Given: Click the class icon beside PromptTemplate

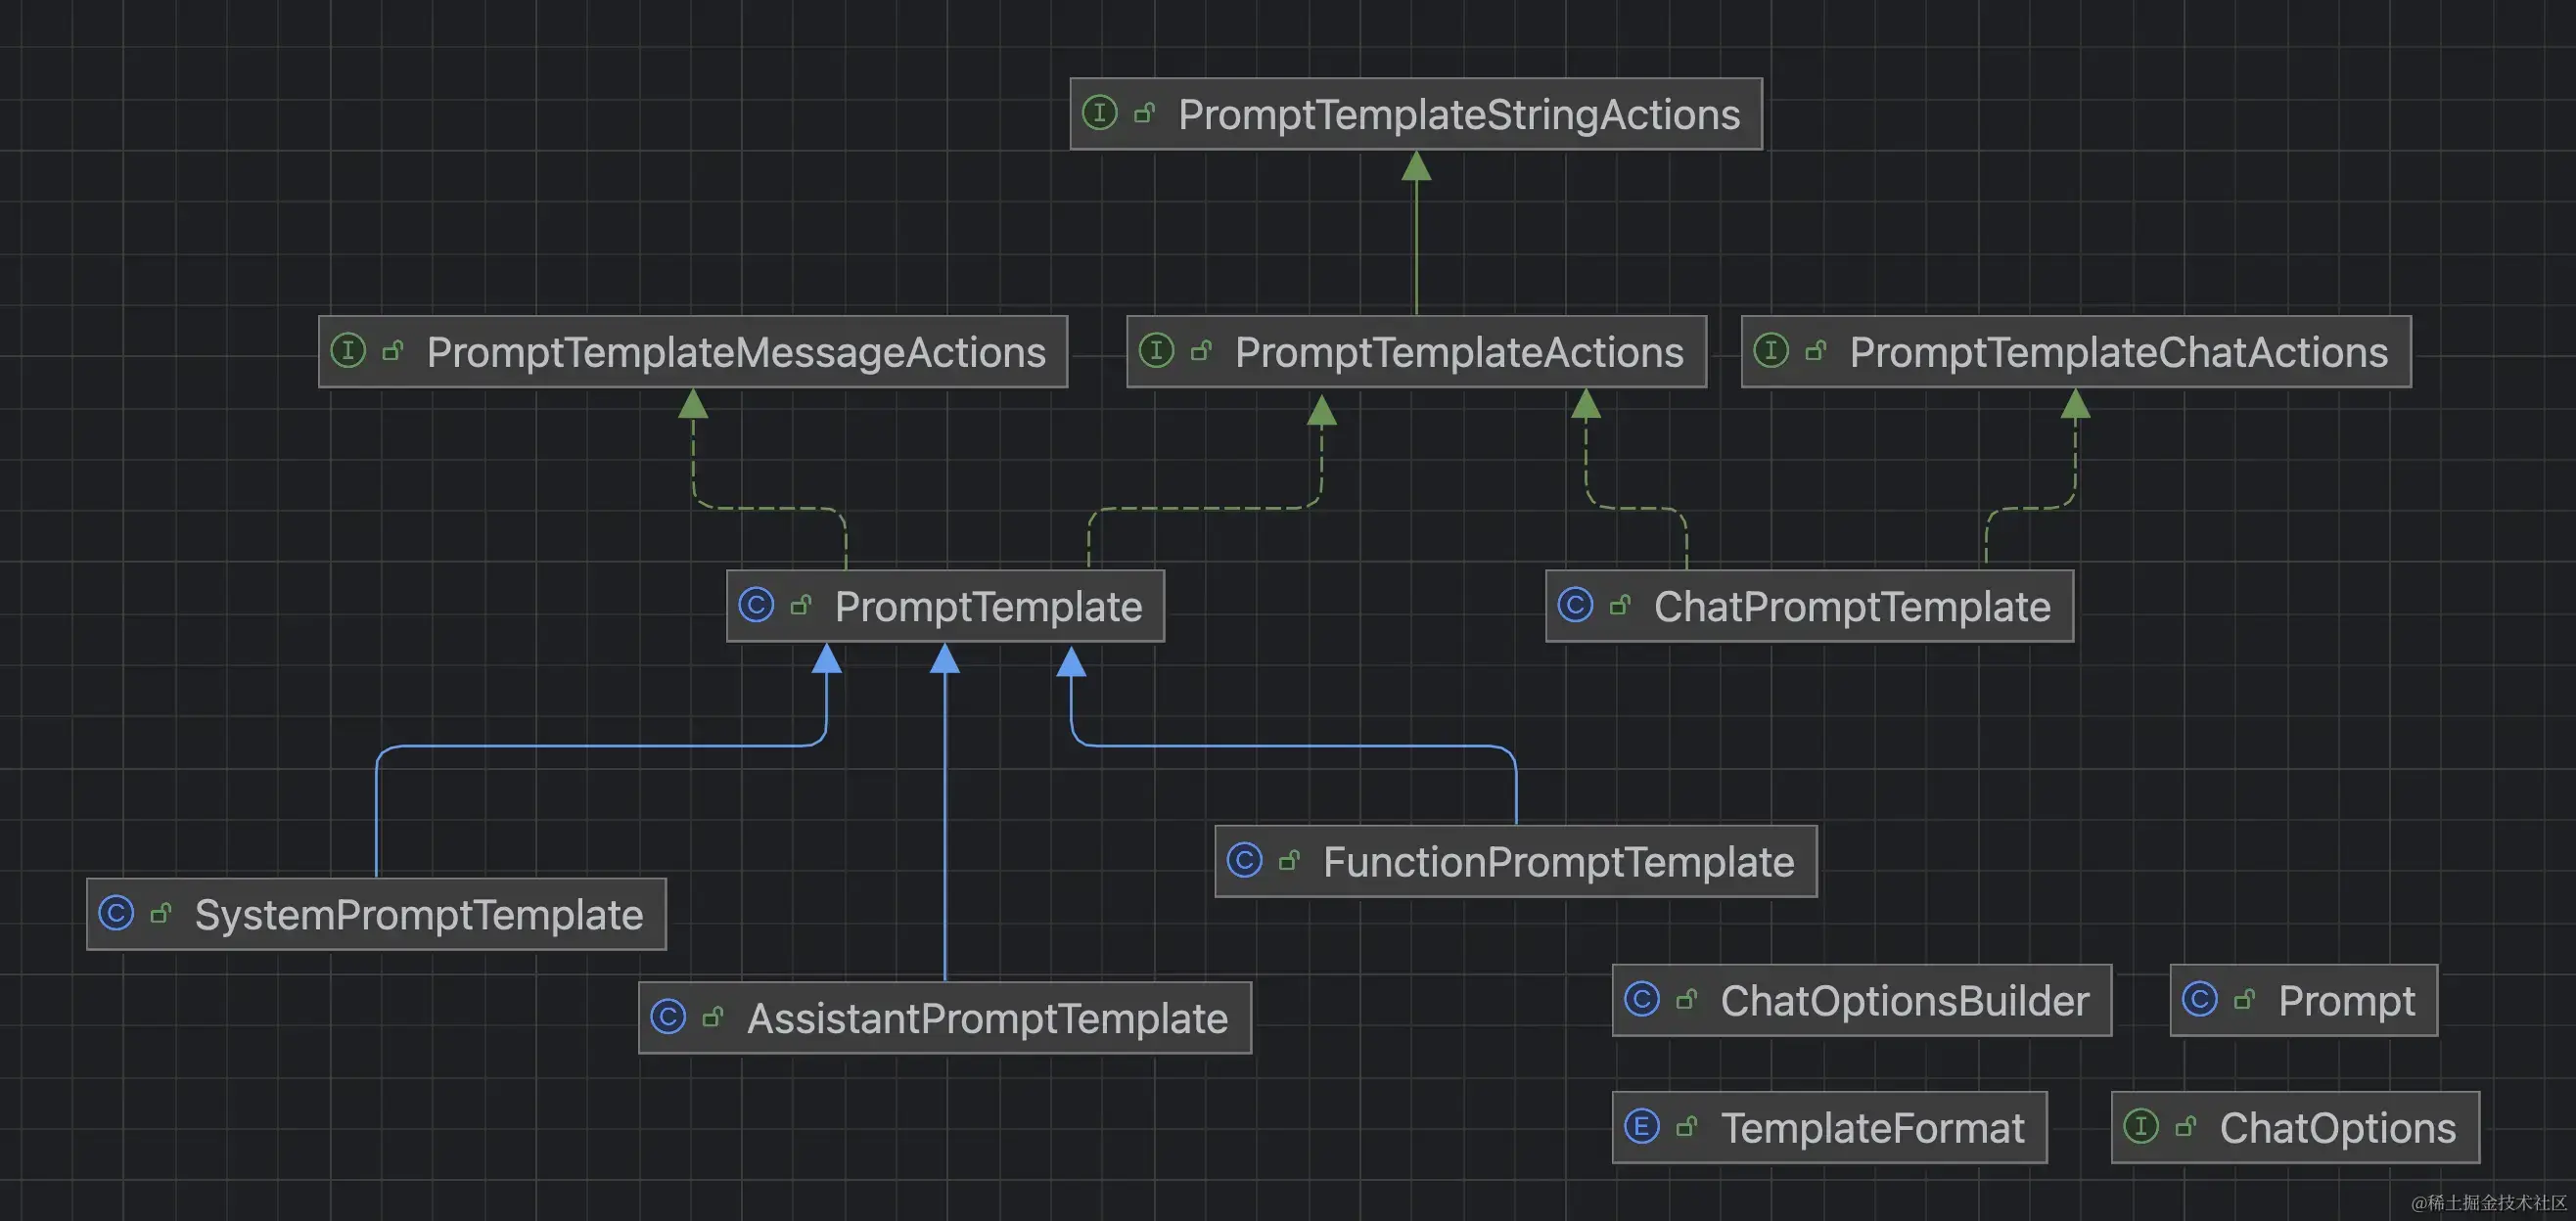Looking at the screenshot, I should [x=756, y=604].
